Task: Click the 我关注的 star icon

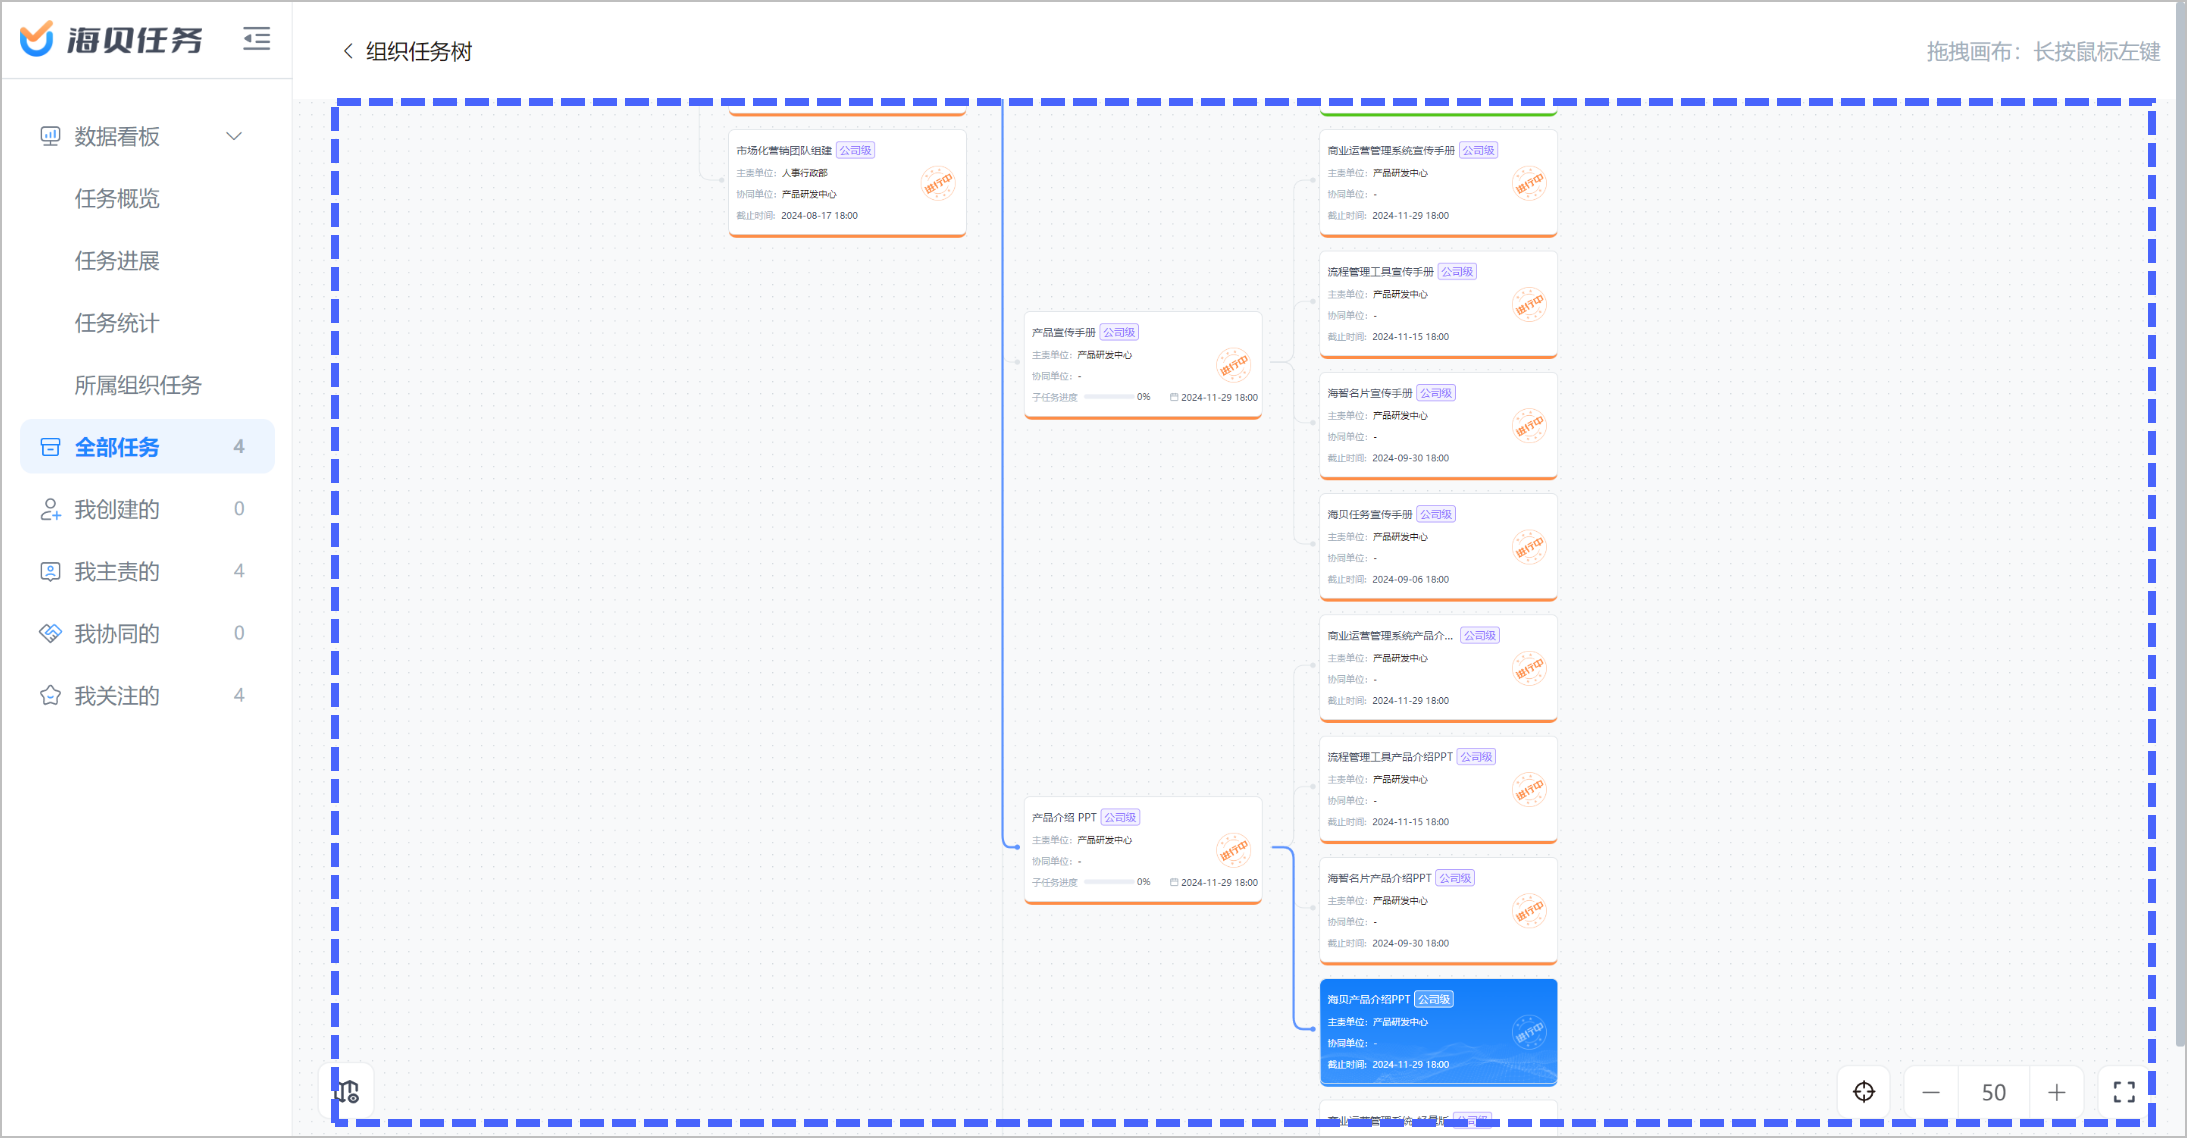Action: (50, 695)
